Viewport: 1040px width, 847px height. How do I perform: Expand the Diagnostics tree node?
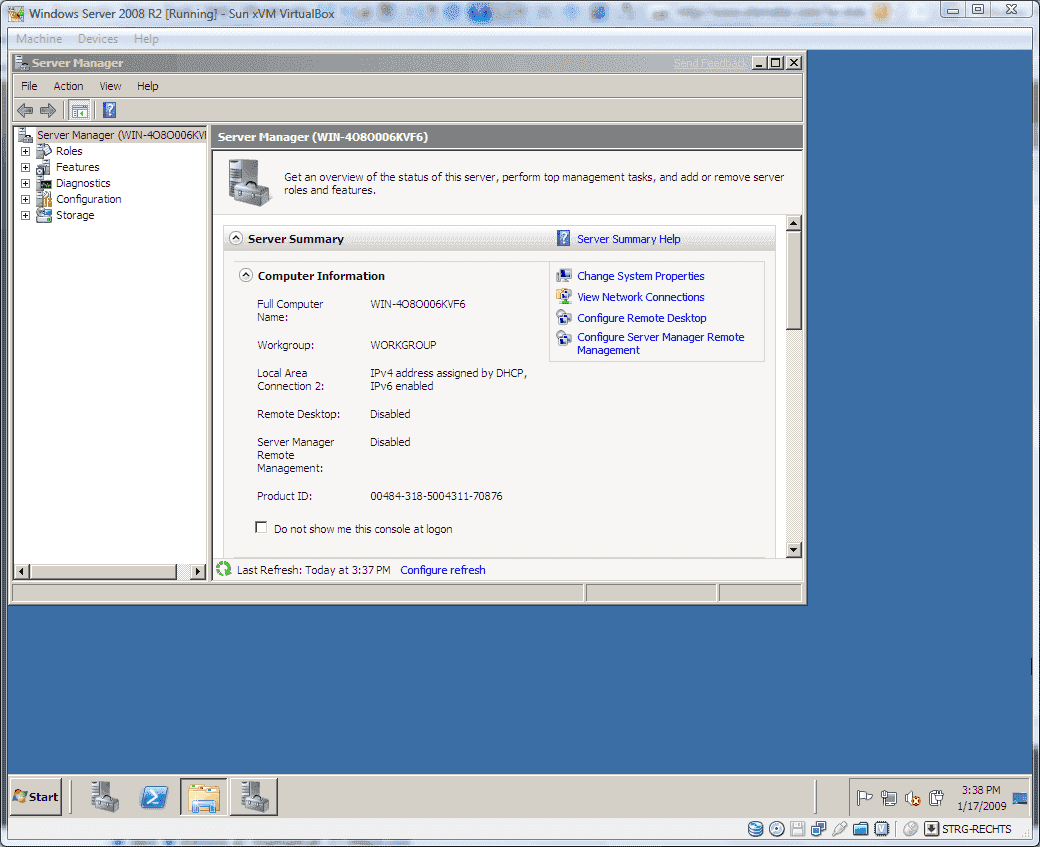(x=25, y=183)
